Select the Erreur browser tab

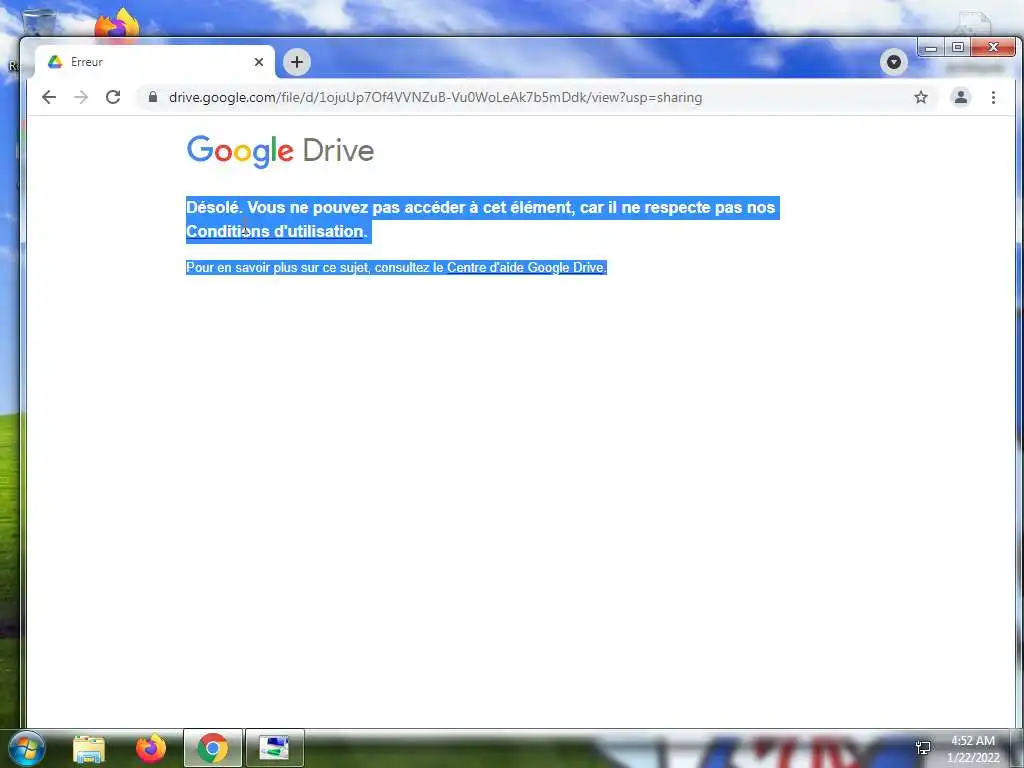click(154, 62)
